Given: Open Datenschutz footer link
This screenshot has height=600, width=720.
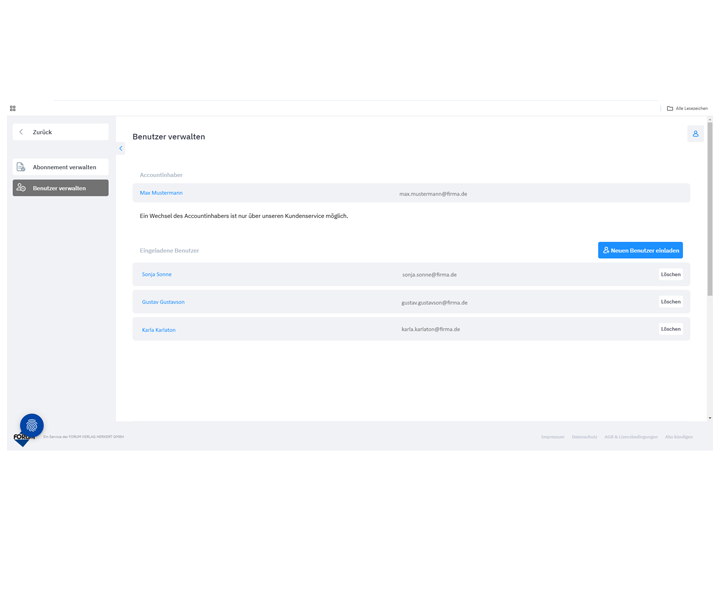Looking at the screenshot, I should click(x=585, y=437).
